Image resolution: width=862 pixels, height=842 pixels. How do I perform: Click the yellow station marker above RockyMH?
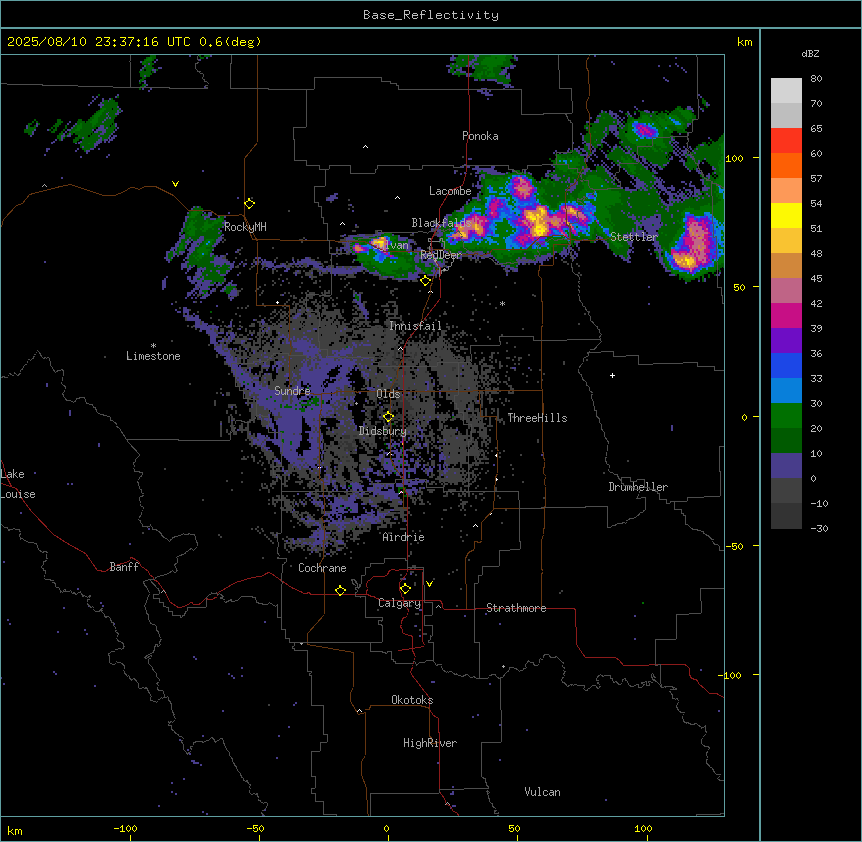click(249, 204)
